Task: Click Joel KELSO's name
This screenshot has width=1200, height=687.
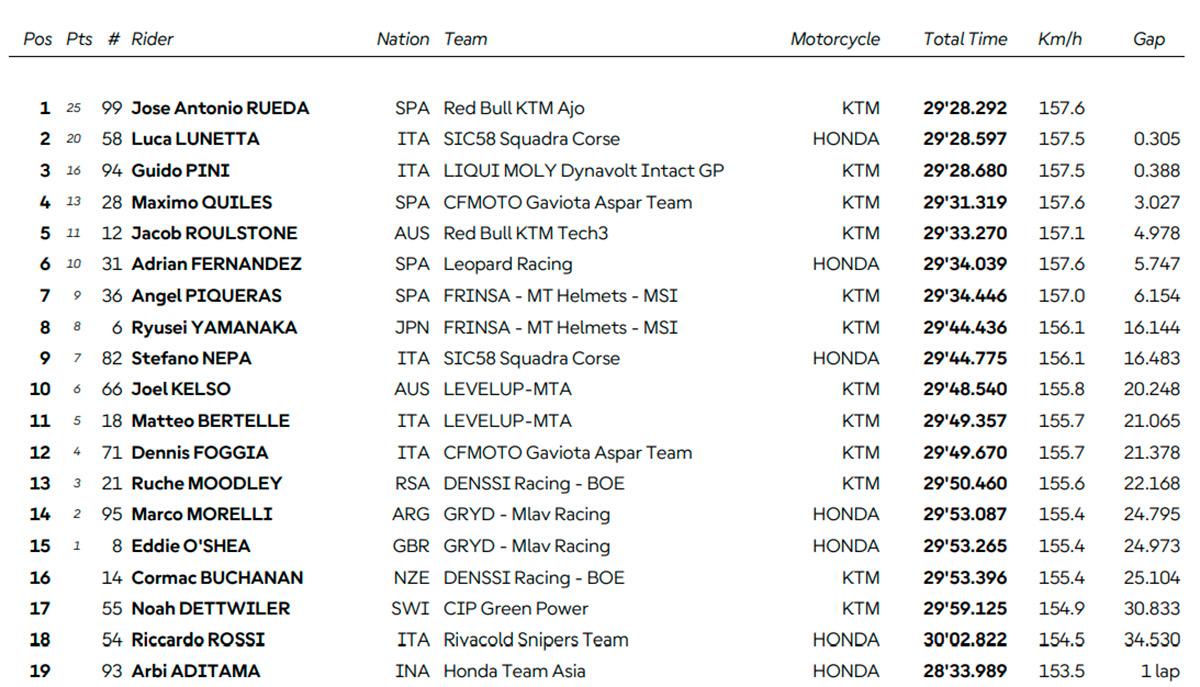Action: (180, 389)
